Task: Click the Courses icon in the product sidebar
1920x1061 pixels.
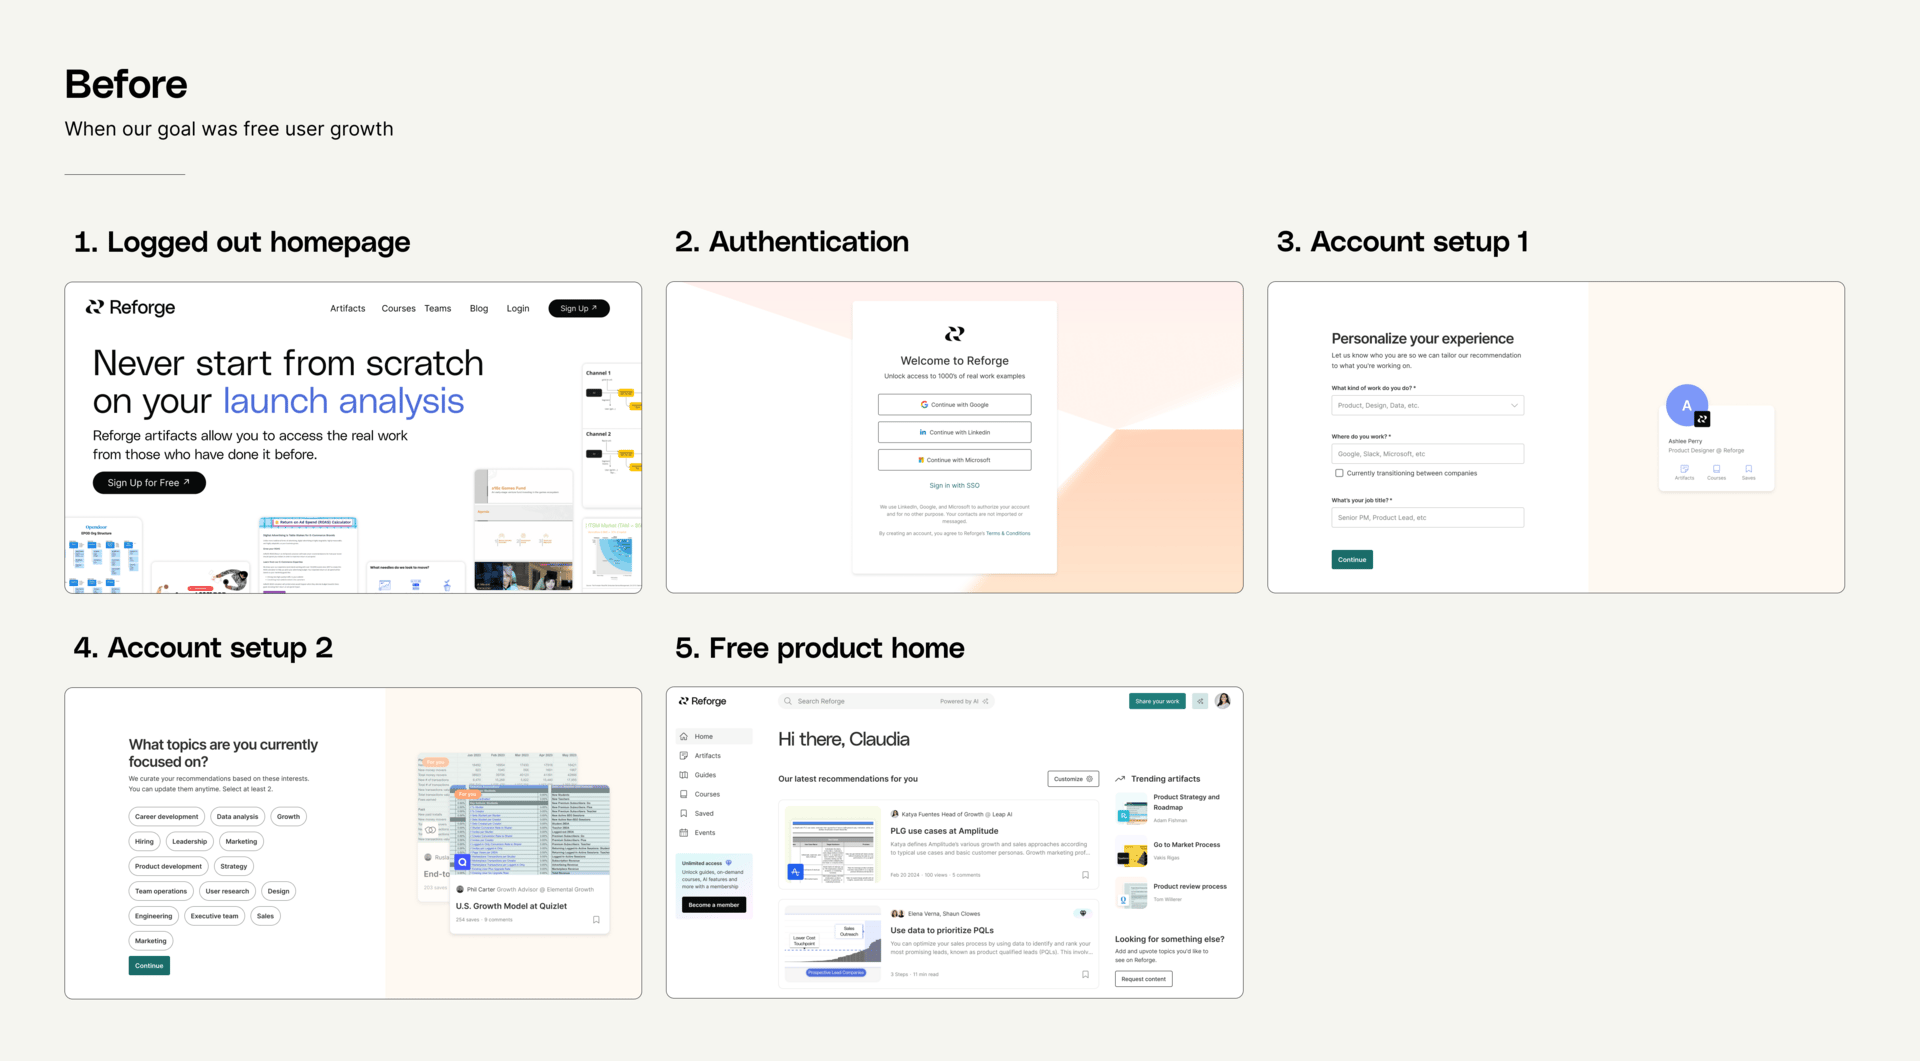Action: pos(684,794)
